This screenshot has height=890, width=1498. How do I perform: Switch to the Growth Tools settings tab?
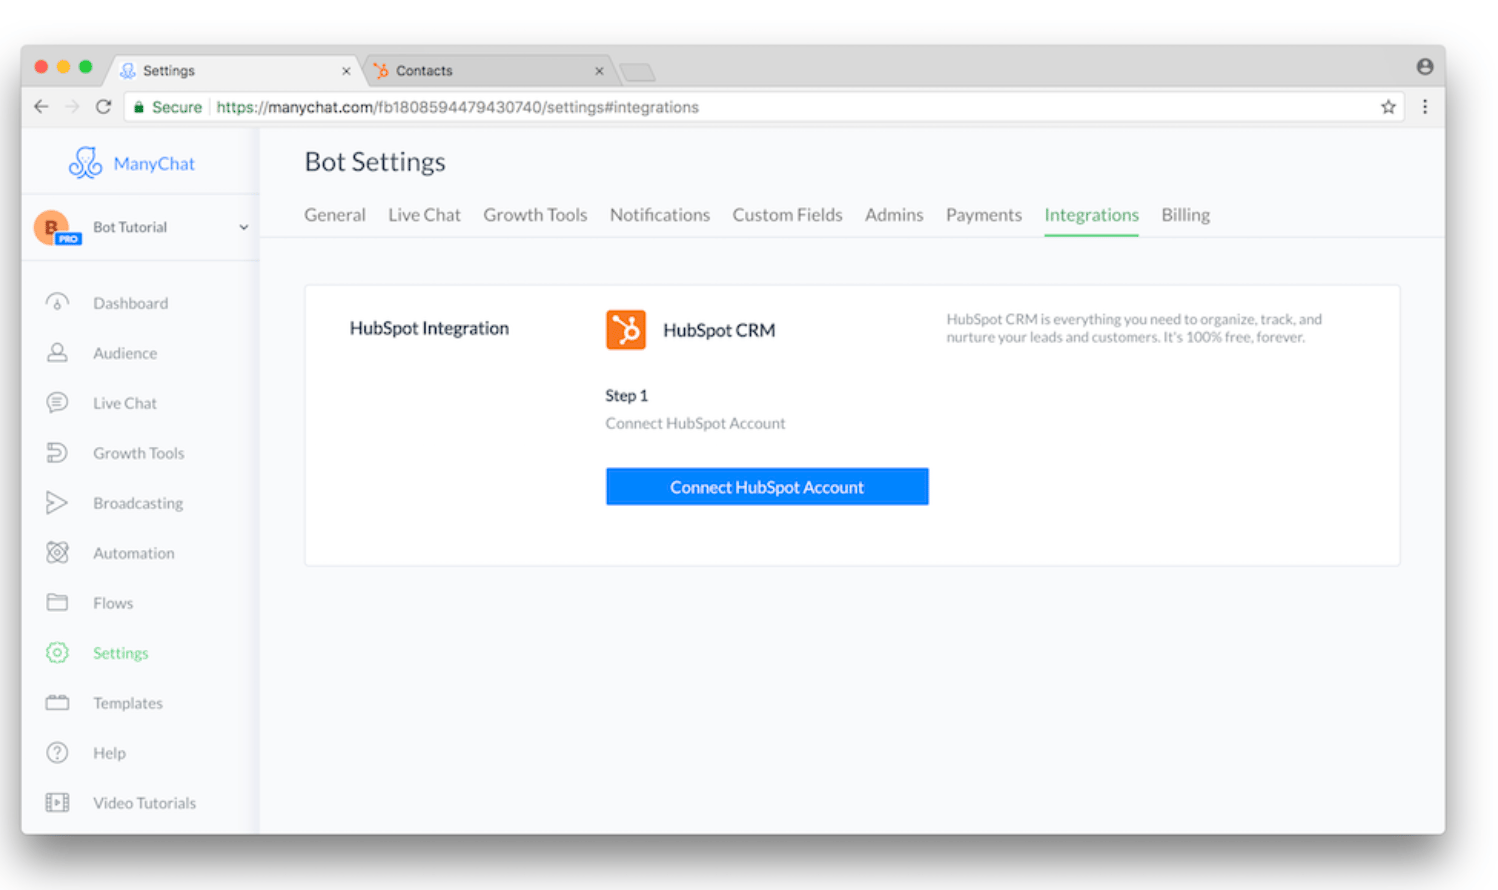[535, 215]
